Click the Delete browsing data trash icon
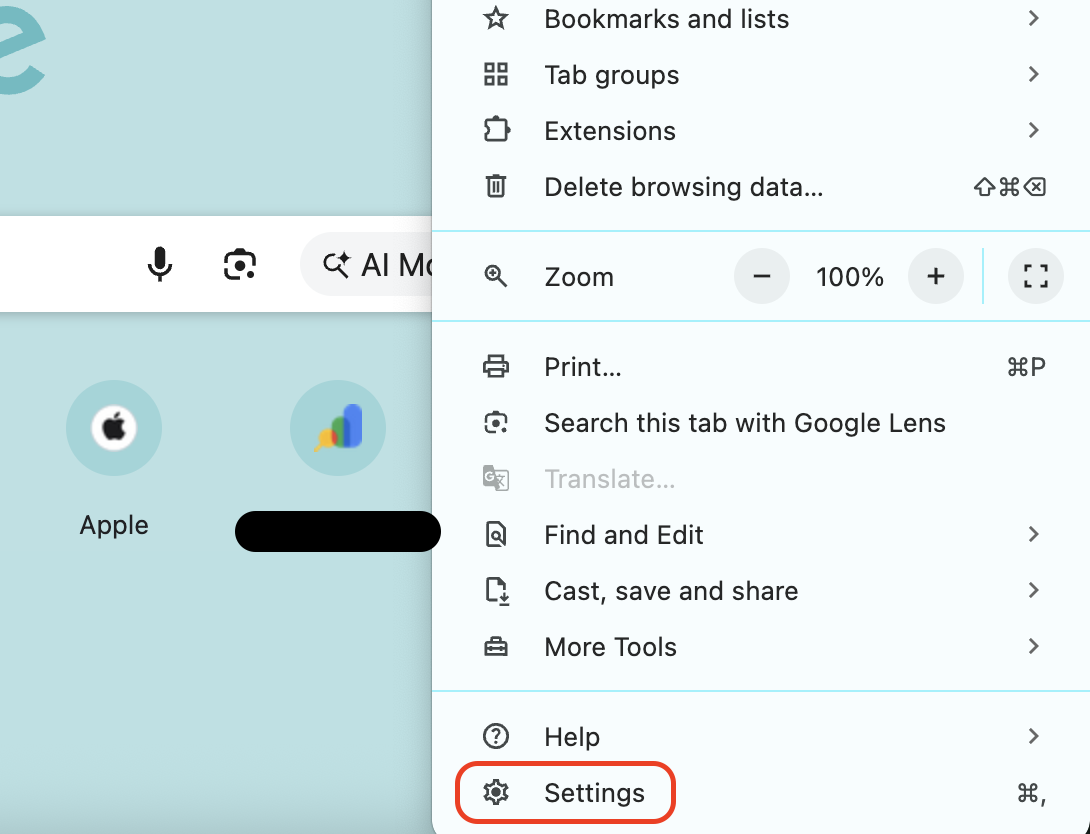Viewport: 1090px width, 834px height. click(x=496, y=186)
